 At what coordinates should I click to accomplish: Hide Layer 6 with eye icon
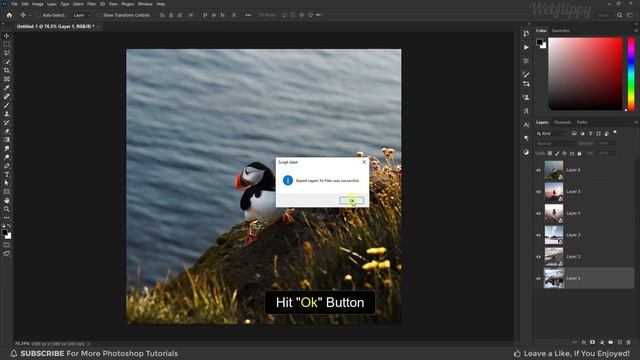point(538,170)
